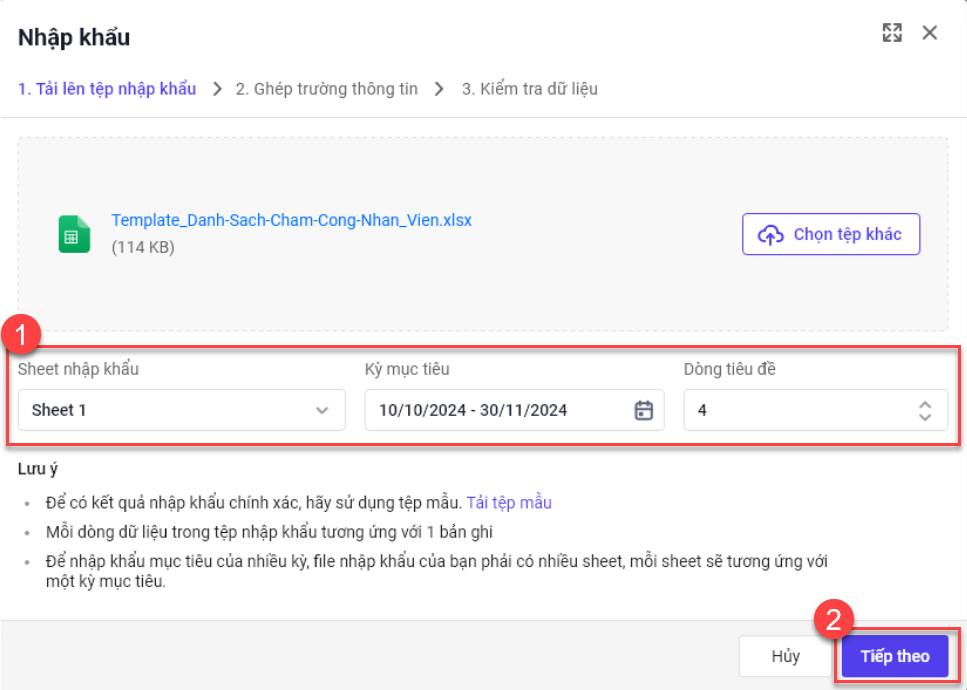Click the Lưu ý heading
The image size is (967, 690).
click(x=38, y=469)
